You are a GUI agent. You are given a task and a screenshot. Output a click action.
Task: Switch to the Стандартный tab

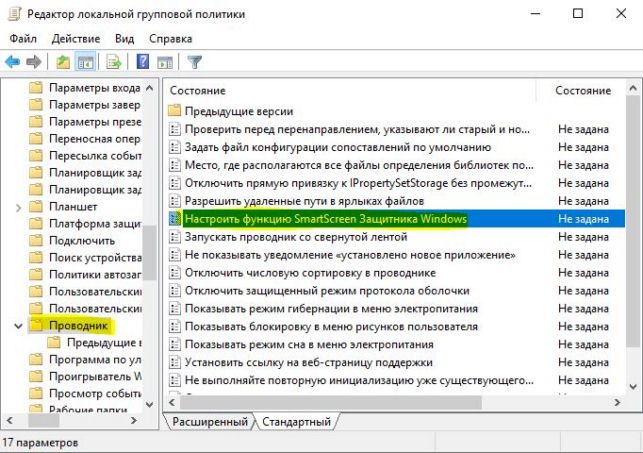click(296, 421)
